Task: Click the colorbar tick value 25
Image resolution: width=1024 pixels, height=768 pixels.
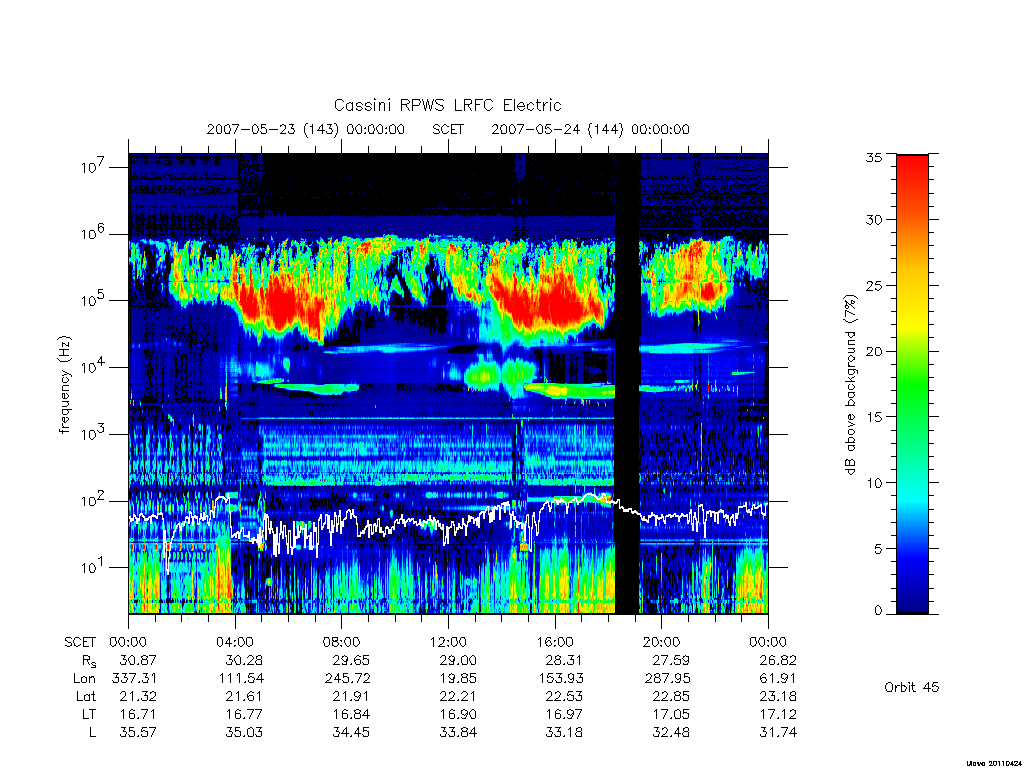Action: [873, 286]
